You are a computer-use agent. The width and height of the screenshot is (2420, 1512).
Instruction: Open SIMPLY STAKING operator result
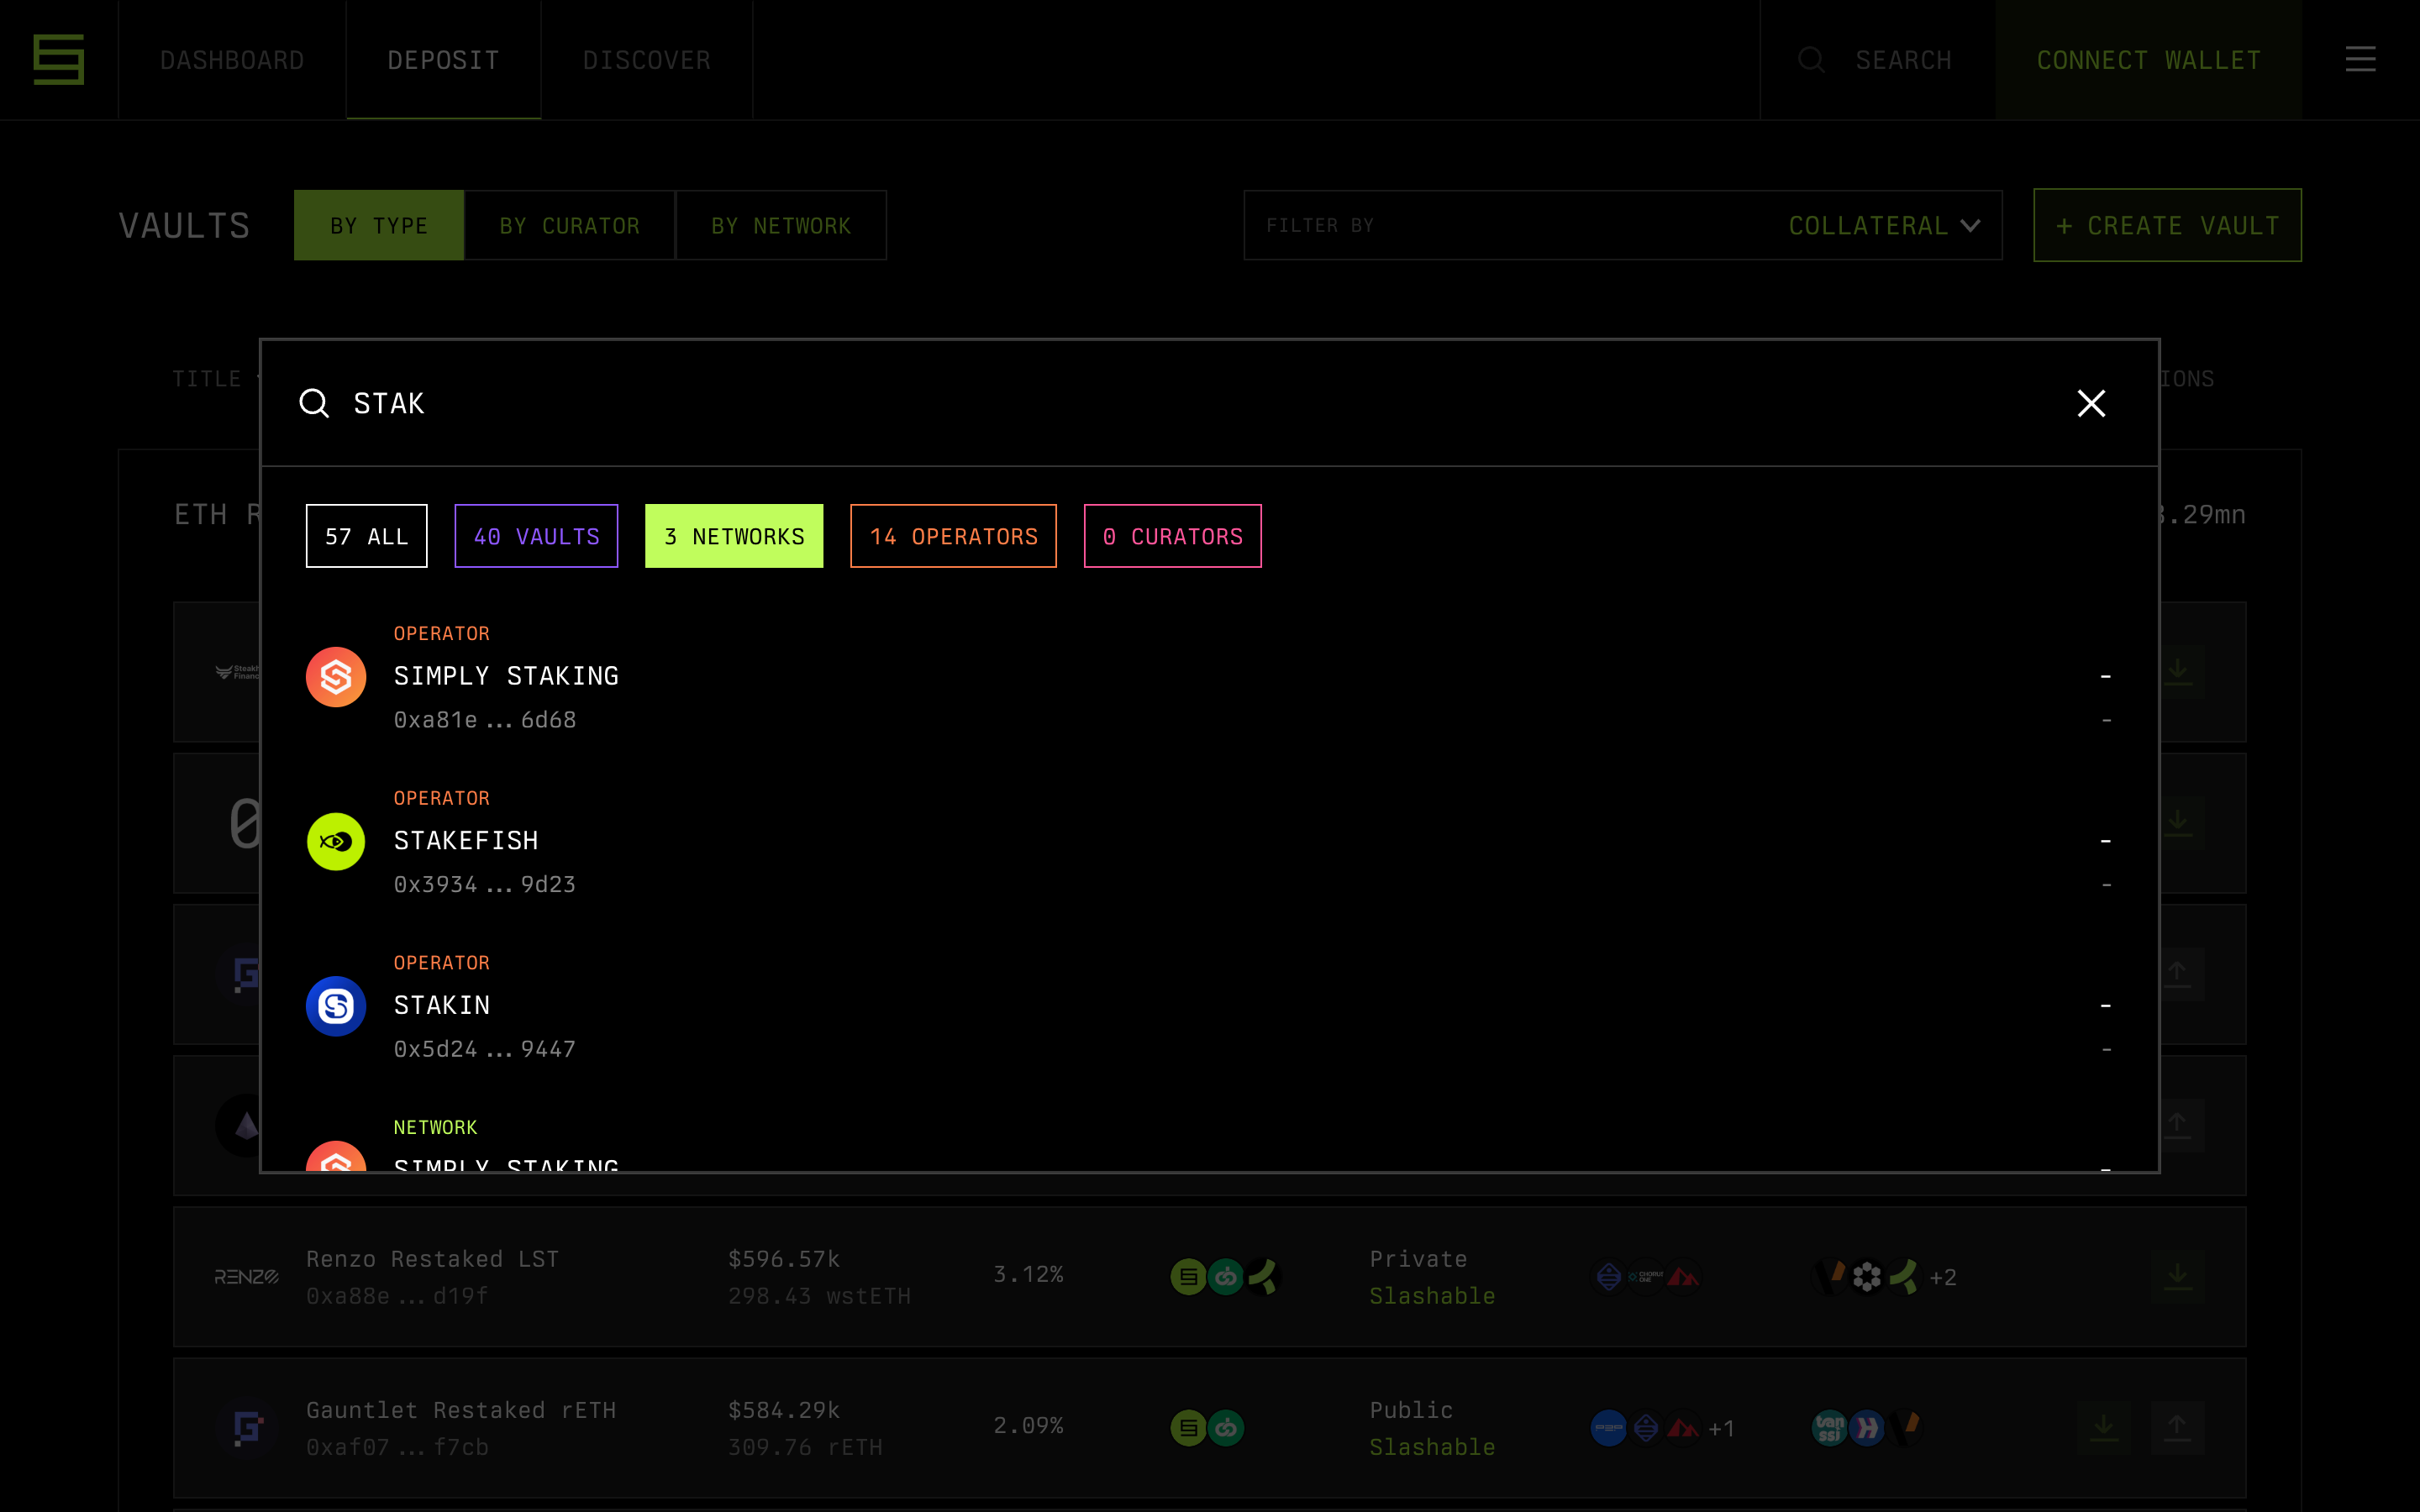click(x=506, y=676)
